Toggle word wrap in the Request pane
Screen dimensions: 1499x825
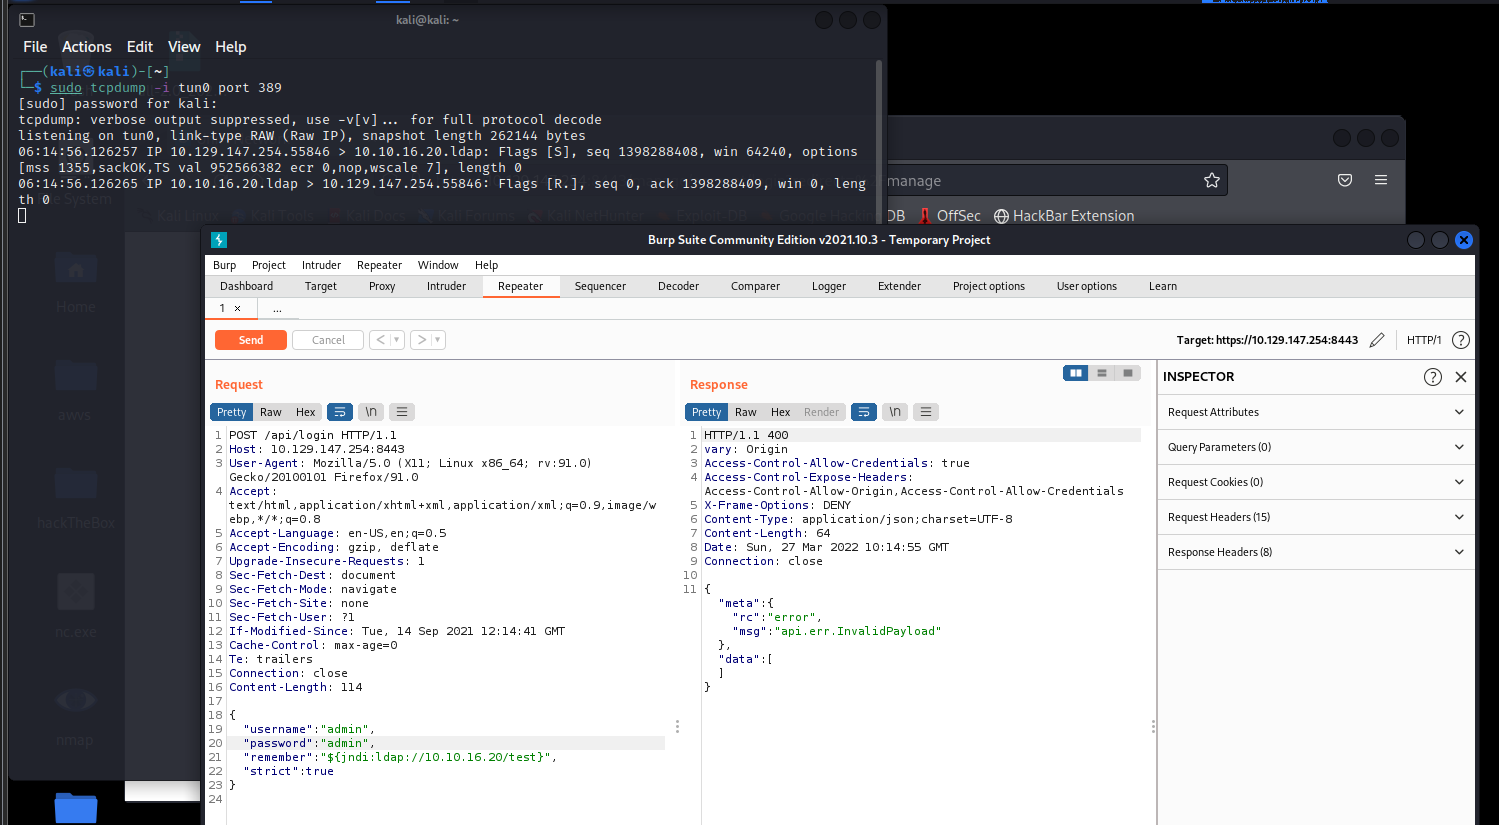coord(340,412)
